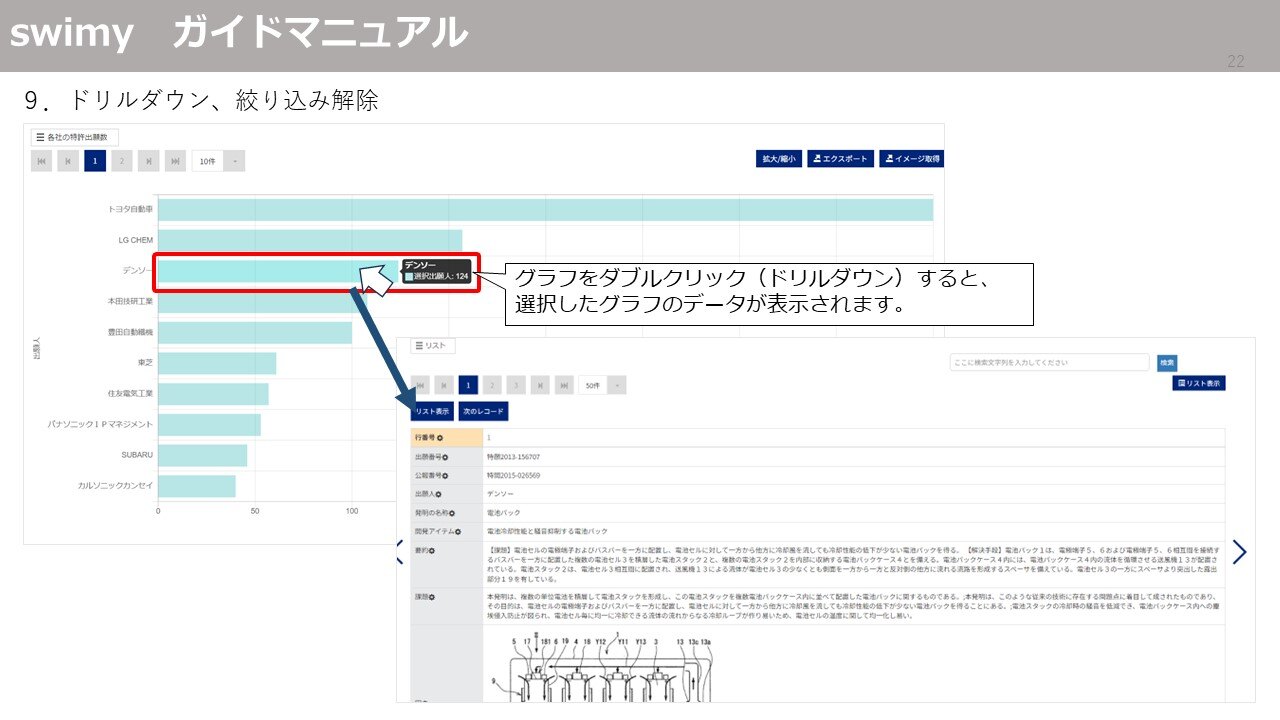The height and width of the screenshot is (720, 1280).
Task: Go to next page in list pagination
Action: (x=541, y=384)
